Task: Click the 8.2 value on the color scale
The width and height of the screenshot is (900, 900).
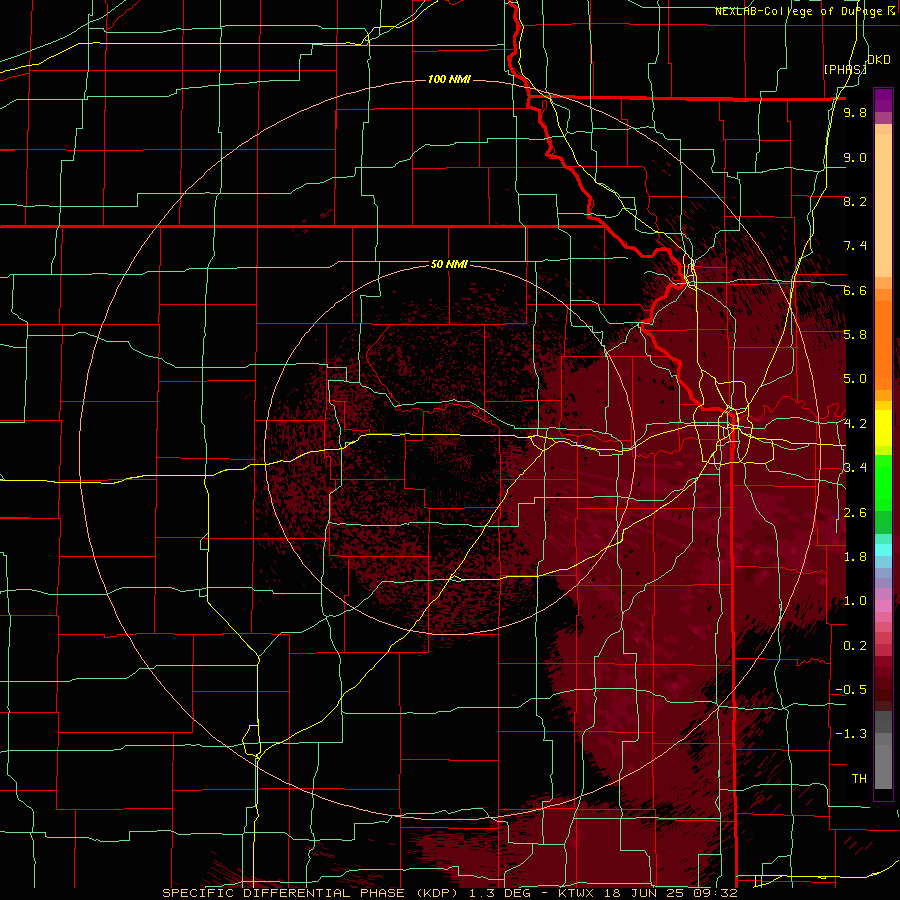Action: [855, 201]
